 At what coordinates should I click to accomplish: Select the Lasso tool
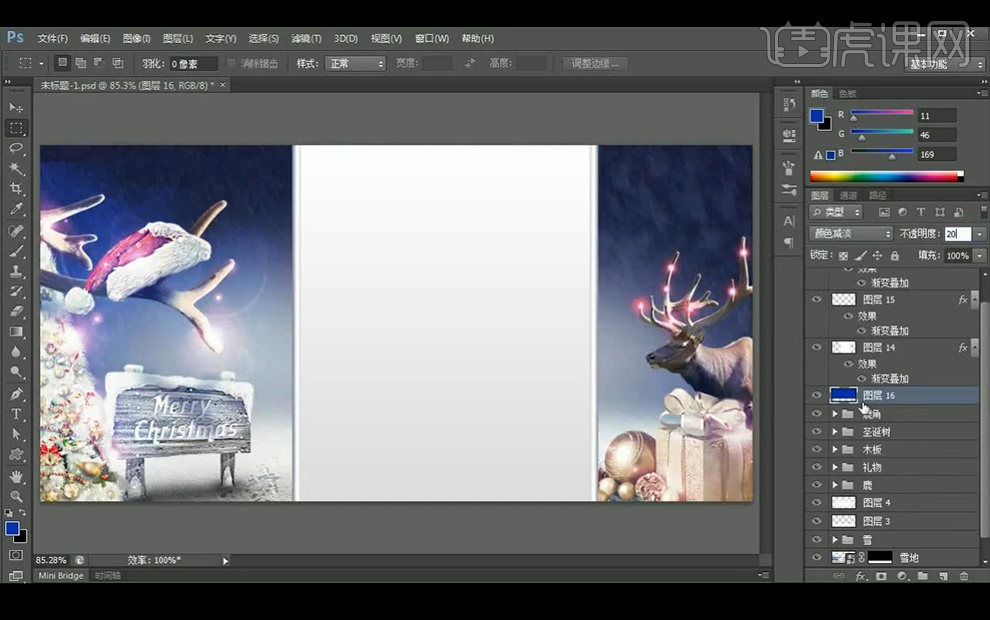click(16, 148)
